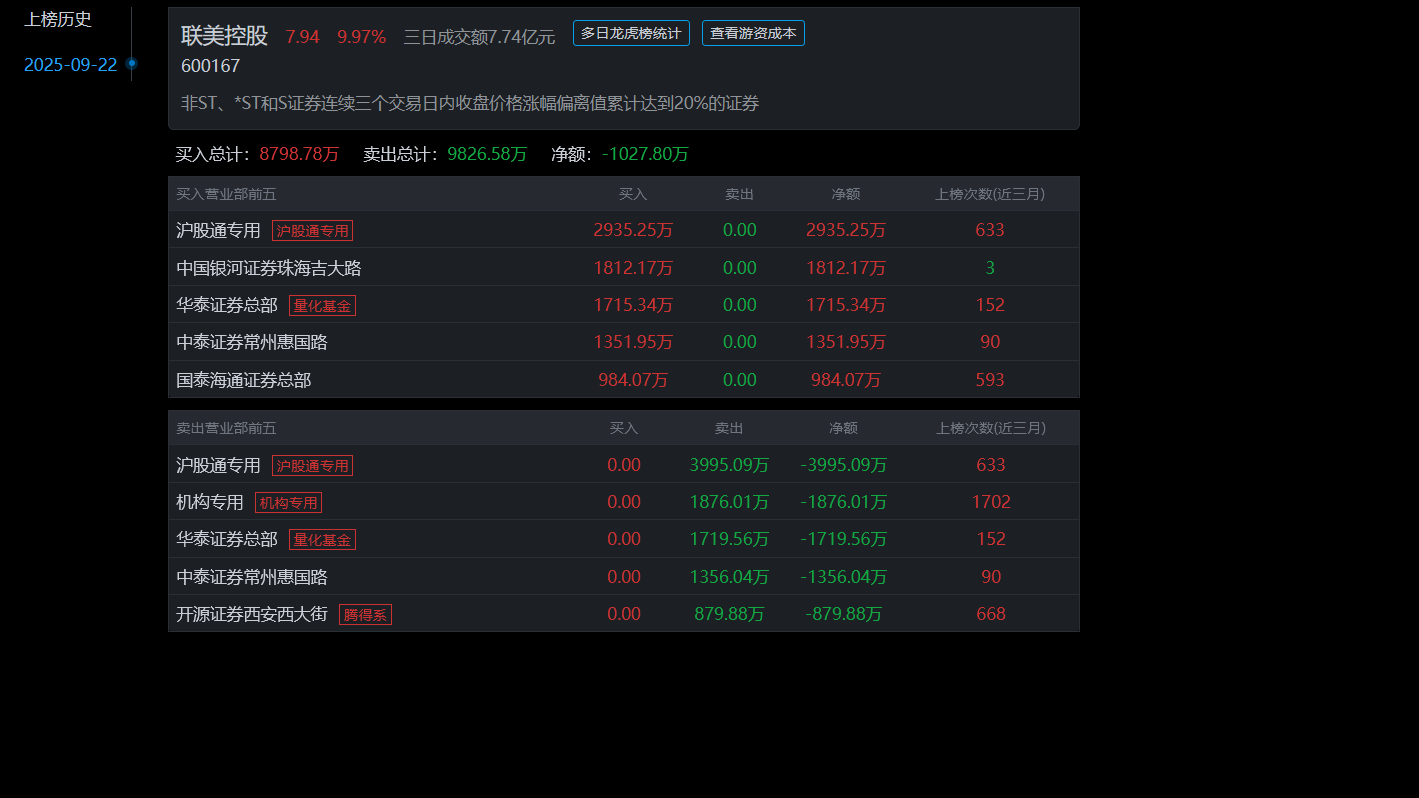Open 国泰海通证券总部 broker row
This screenshot has height=798, width=1419.
624,380
